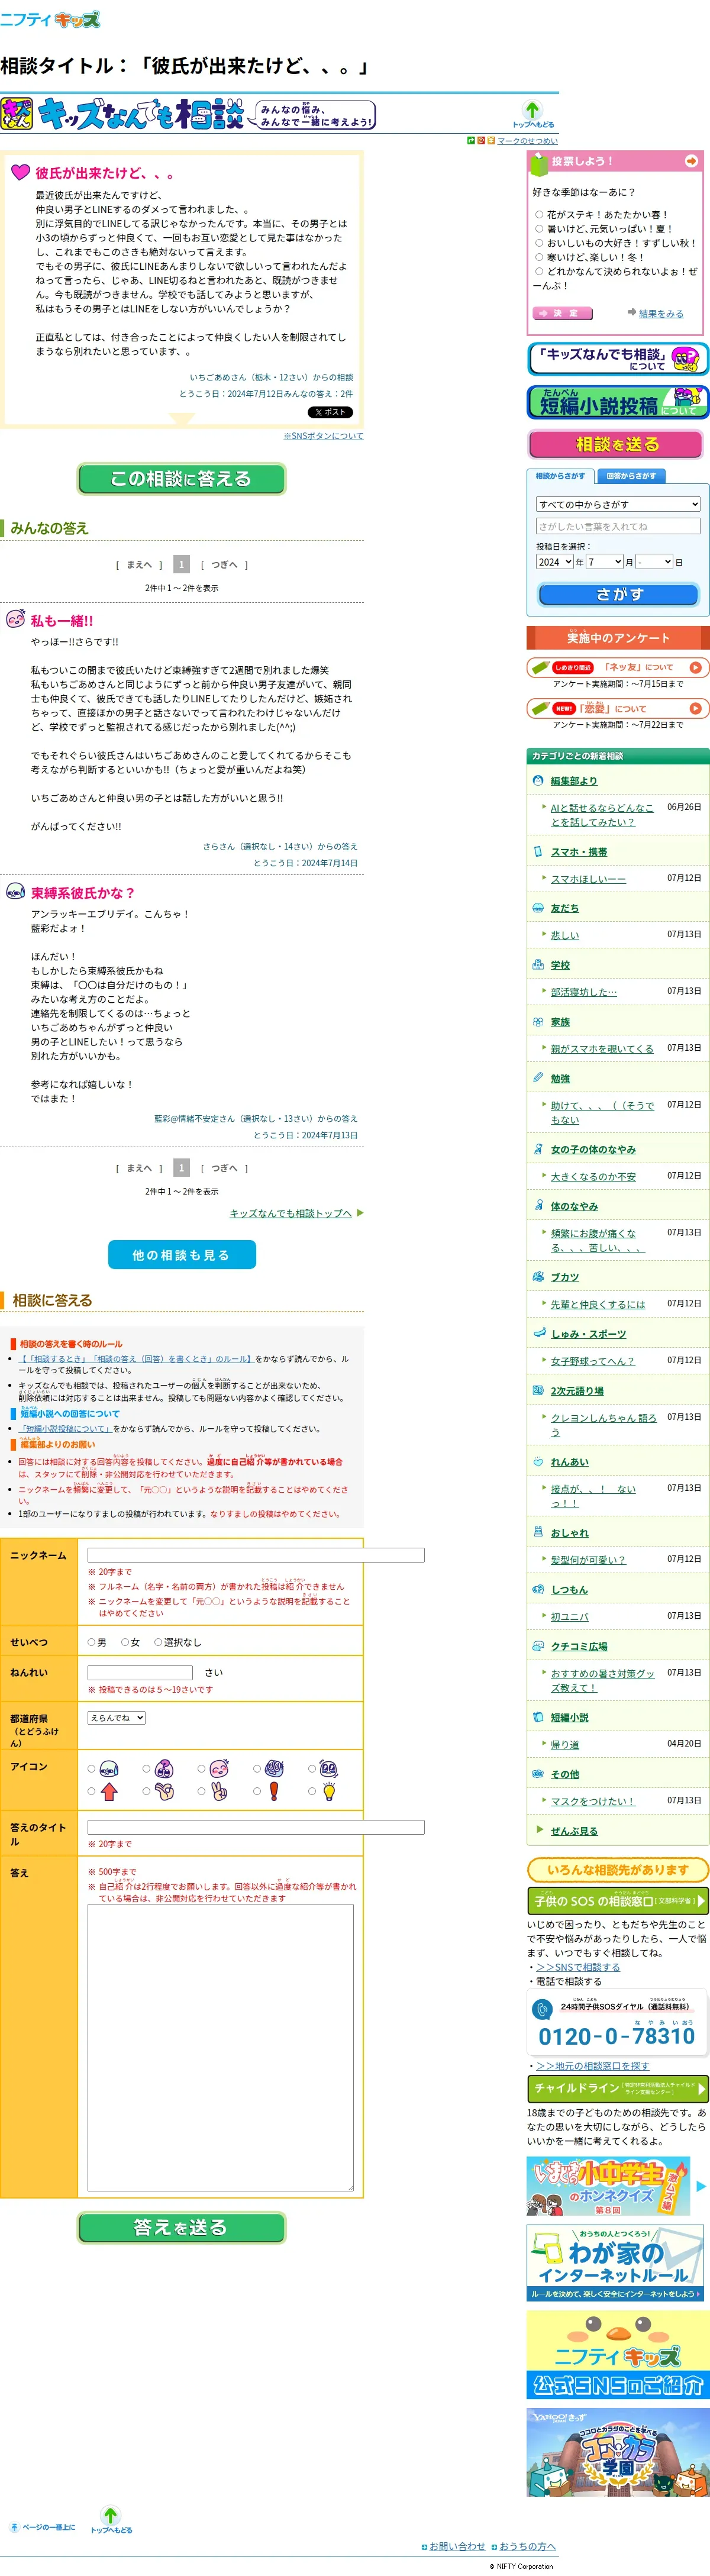Click the おしゃれ category icon
Image resolution: width=710 pixels, height=2576 pixels.
(539, 1532)
